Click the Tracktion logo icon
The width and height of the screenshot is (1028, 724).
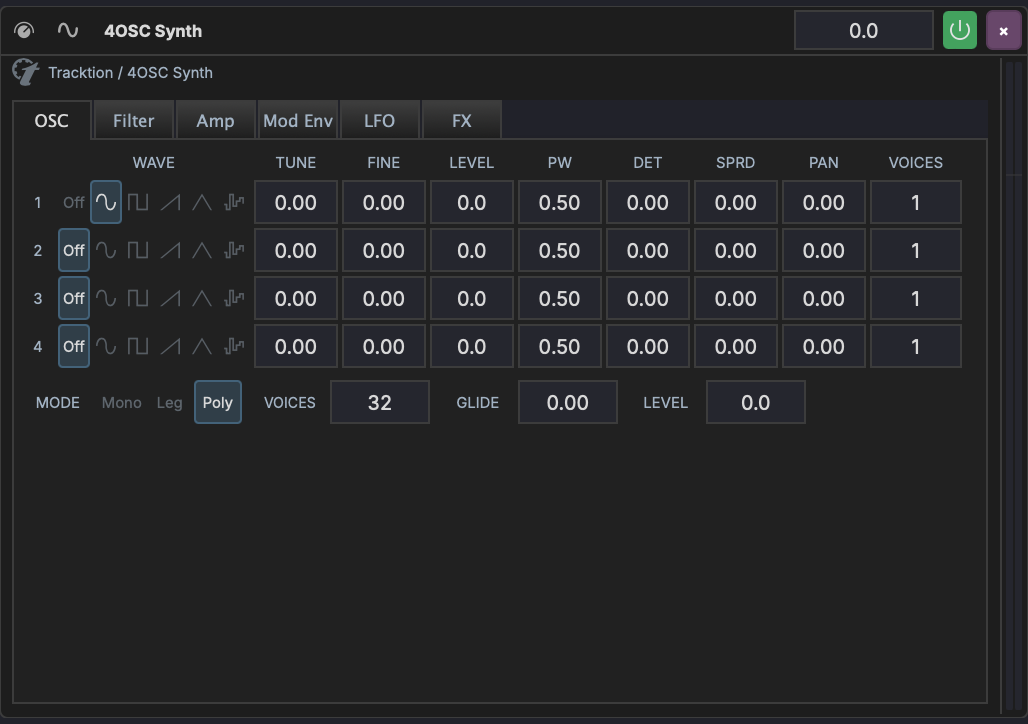coord(25,72)
